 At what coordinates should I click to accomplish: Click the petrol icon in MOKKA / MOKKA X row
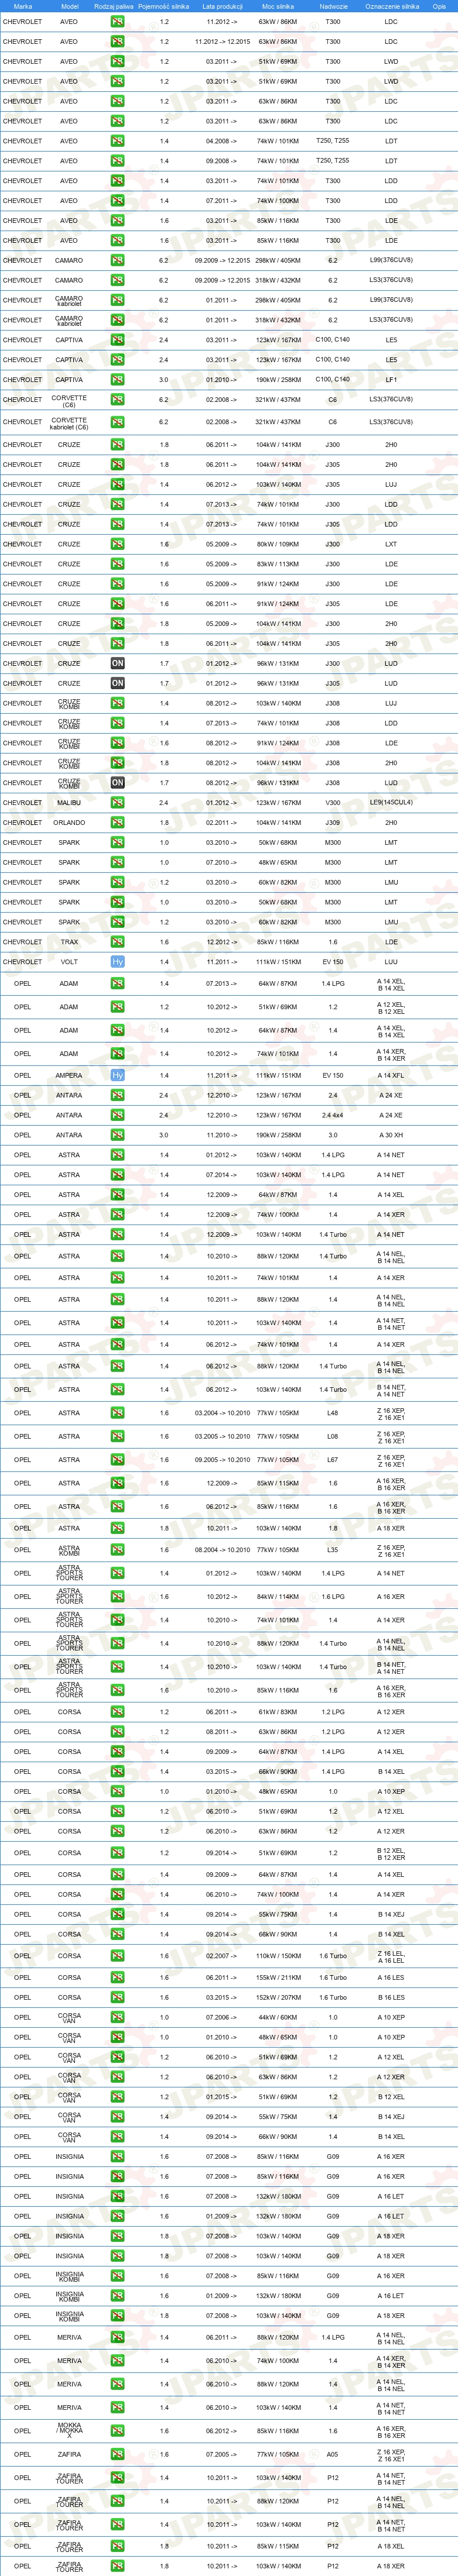pos(117,2431)
